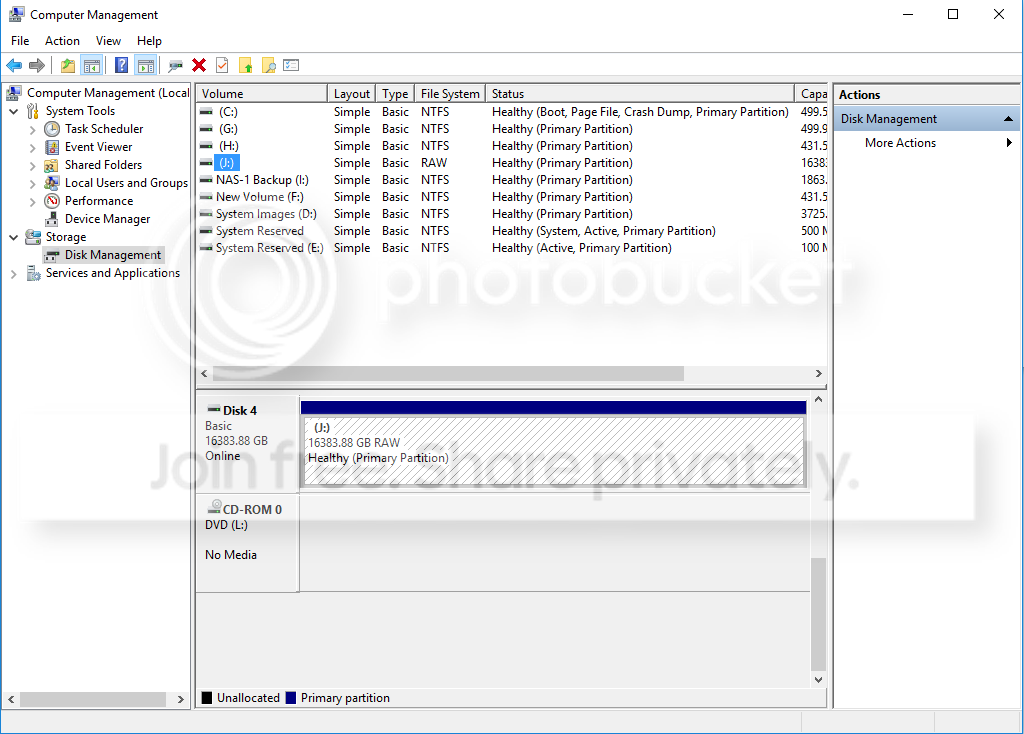Click the checklist settings toolbar icon
The width and height of the screenshot is (1024, 734).
coord(291,65)
